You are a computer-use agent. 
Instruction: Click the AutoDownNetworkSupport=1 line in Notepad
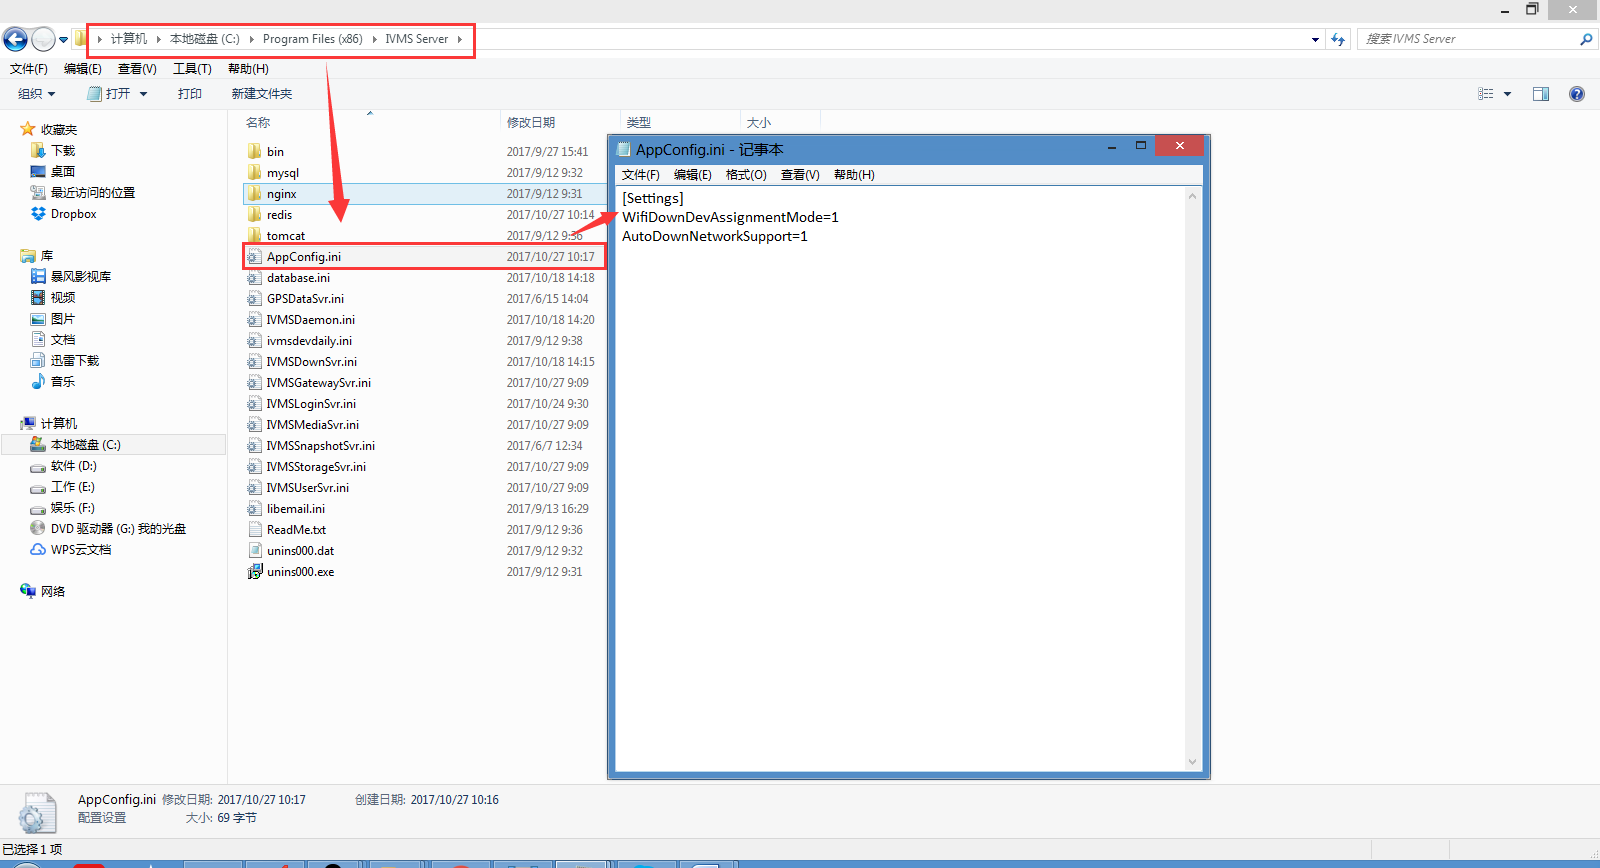(x=715, y=236)
